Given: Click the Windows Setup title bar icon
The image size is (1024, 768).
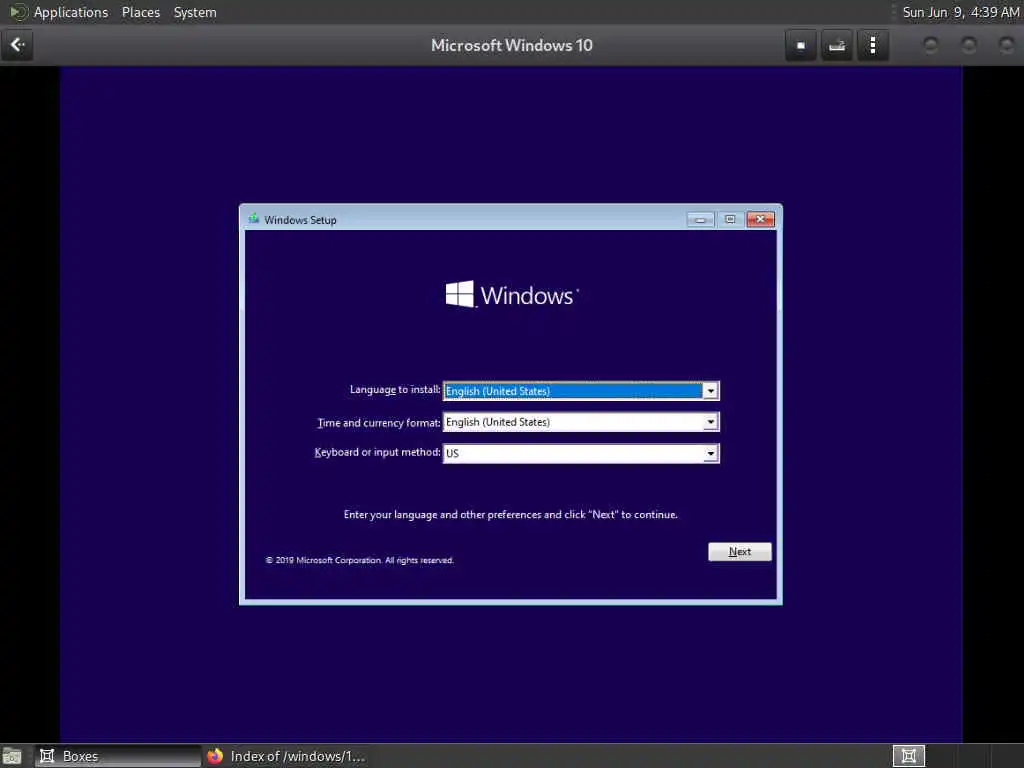Looking at the screenshot, I should [253, 219].
